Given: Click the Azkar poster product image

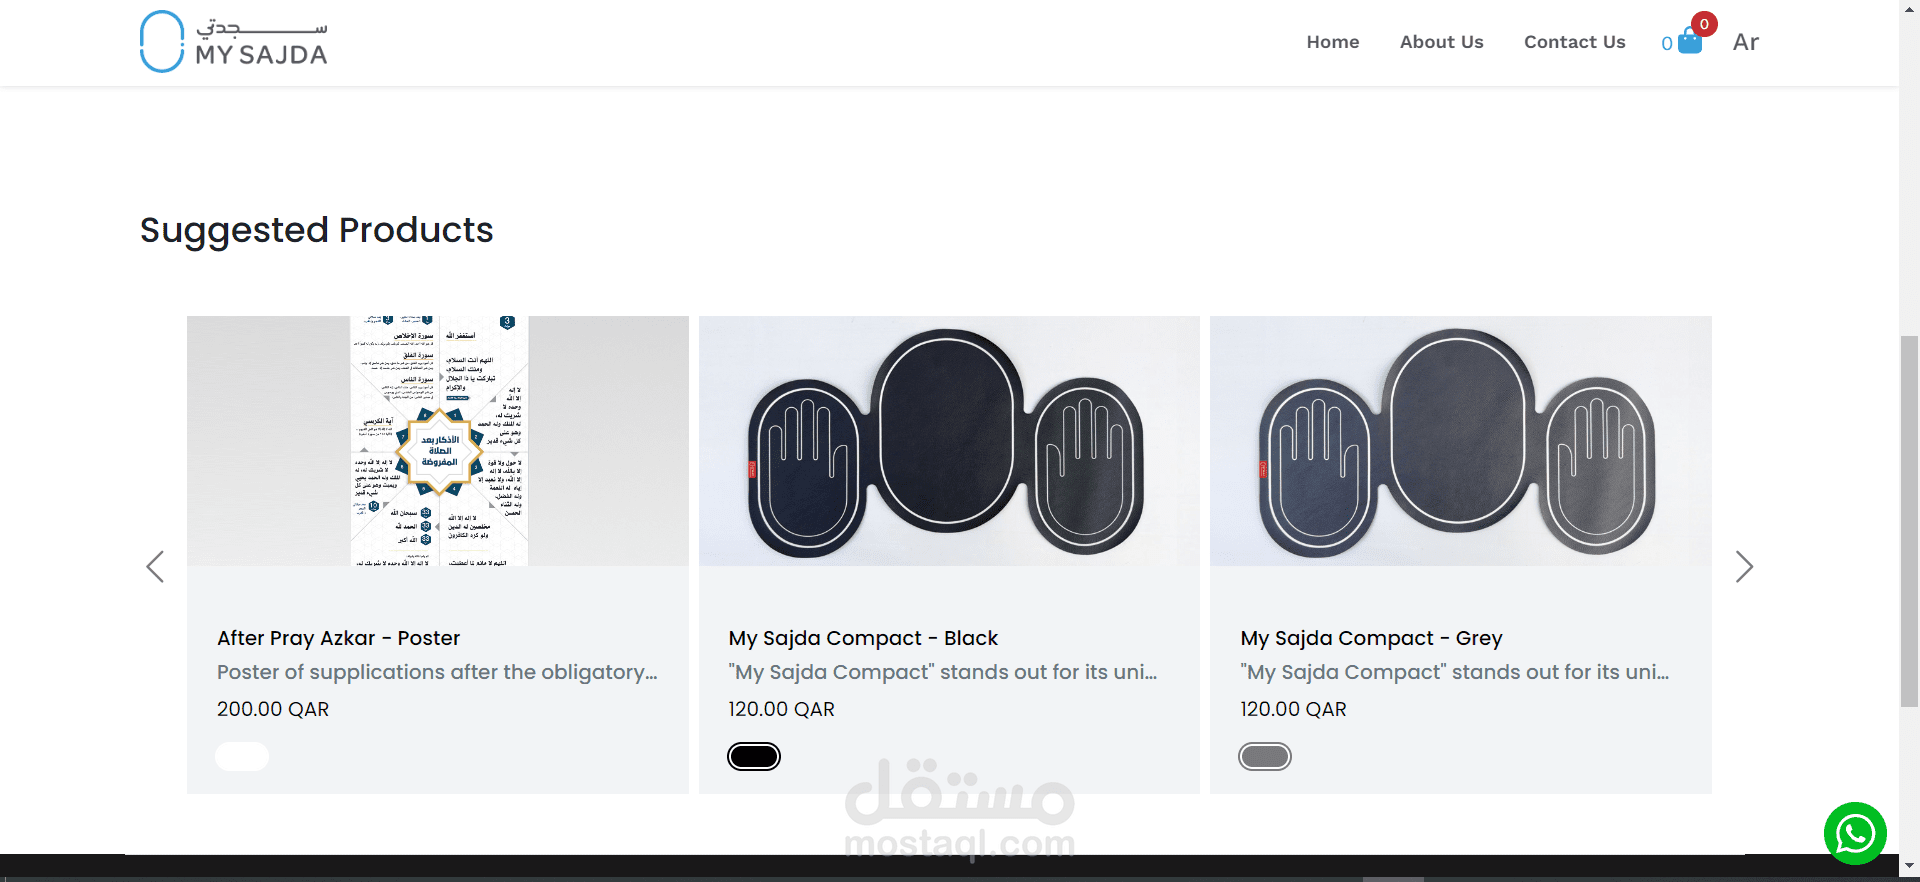Looking at the screenshot, I should click(438, 441).
